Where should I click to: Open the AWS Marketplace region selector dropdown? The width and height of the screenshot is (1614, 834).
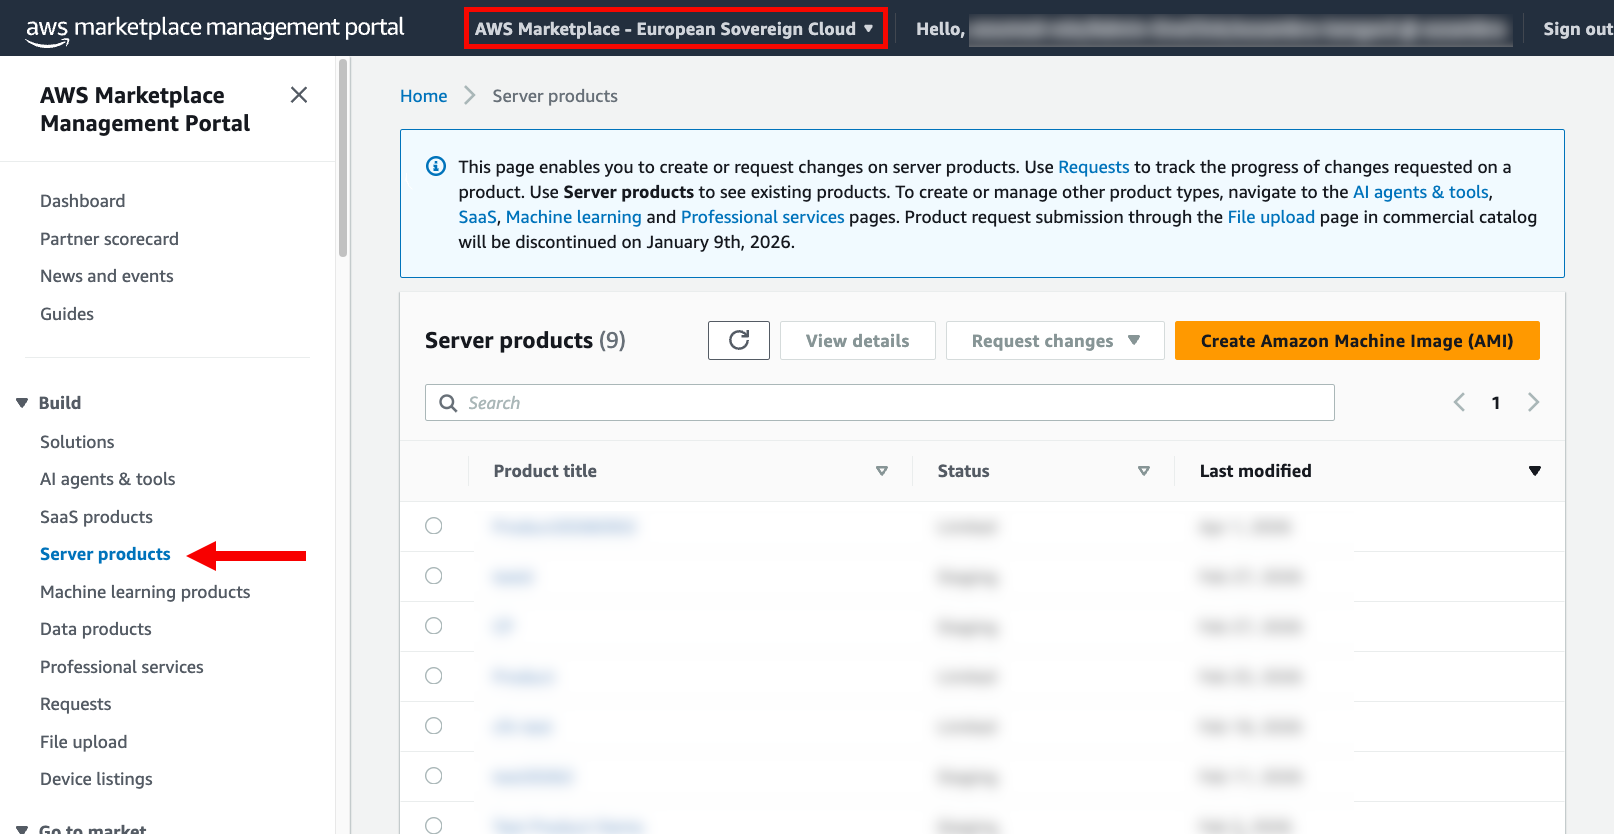pyautogui.click(x=675, y=28)
